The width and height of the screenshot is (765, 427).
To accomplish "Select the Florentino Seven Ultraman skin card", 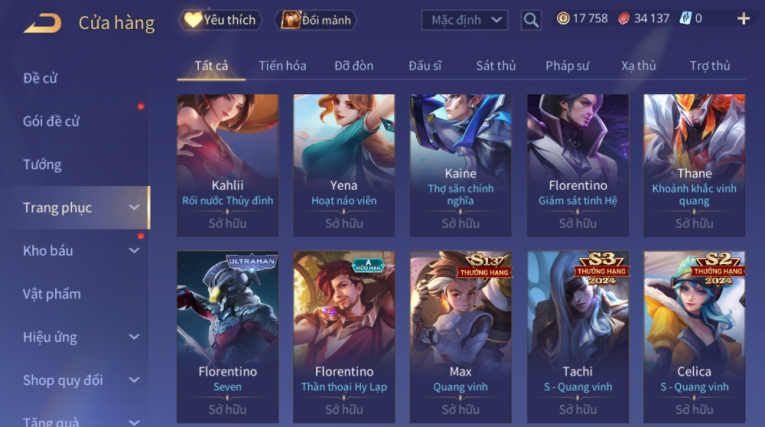I will (x=227, y=337).
